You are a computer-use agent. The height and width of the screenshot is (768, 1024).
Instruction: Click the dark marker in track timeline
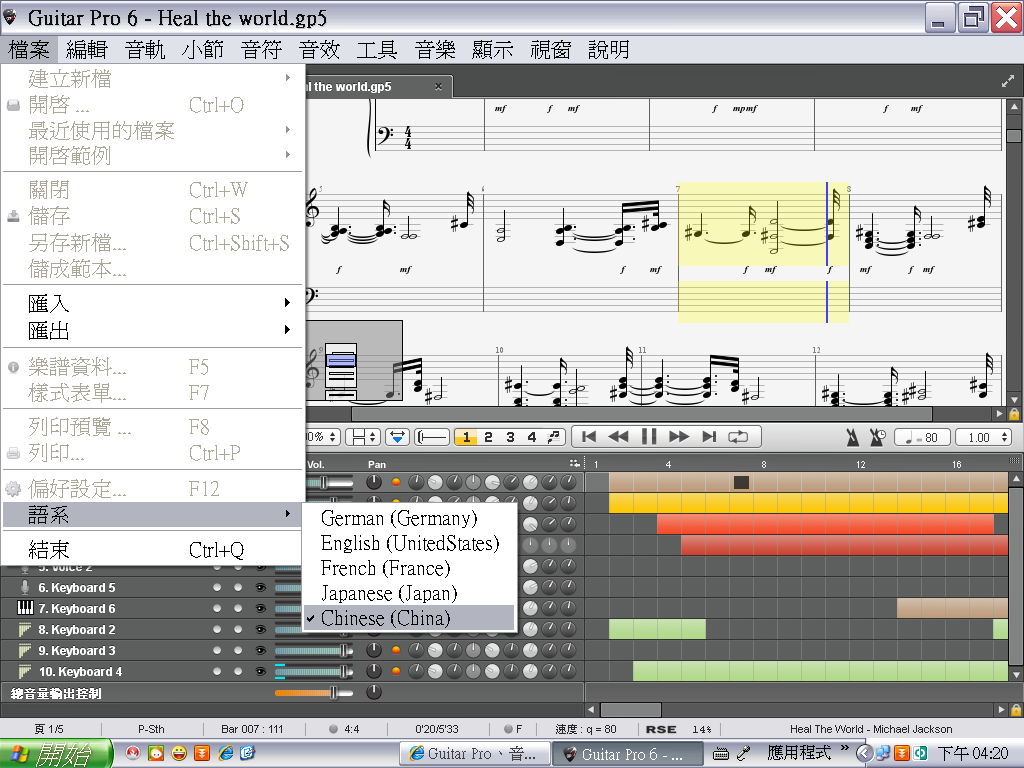741,483
